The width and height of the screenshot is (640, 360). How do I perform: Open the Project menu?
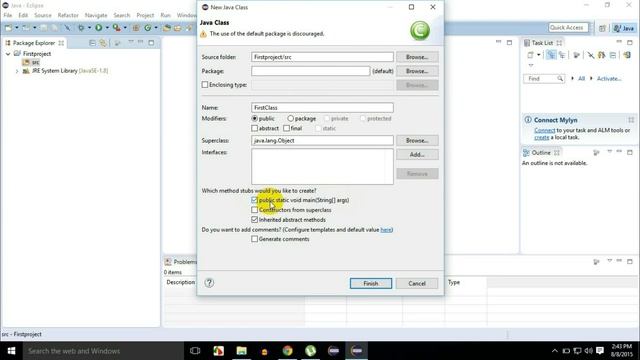(x=145, y=15)
